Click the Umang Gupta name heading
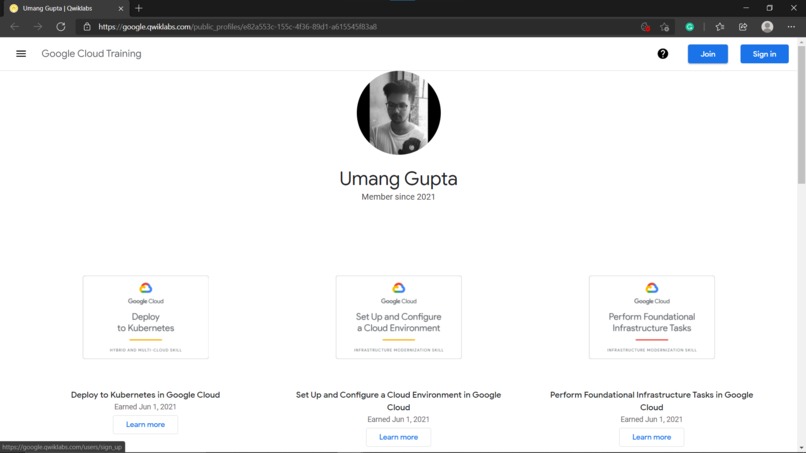Image resolution: width=806 pixels, height=453 pixels. click(x=398, y=178)
